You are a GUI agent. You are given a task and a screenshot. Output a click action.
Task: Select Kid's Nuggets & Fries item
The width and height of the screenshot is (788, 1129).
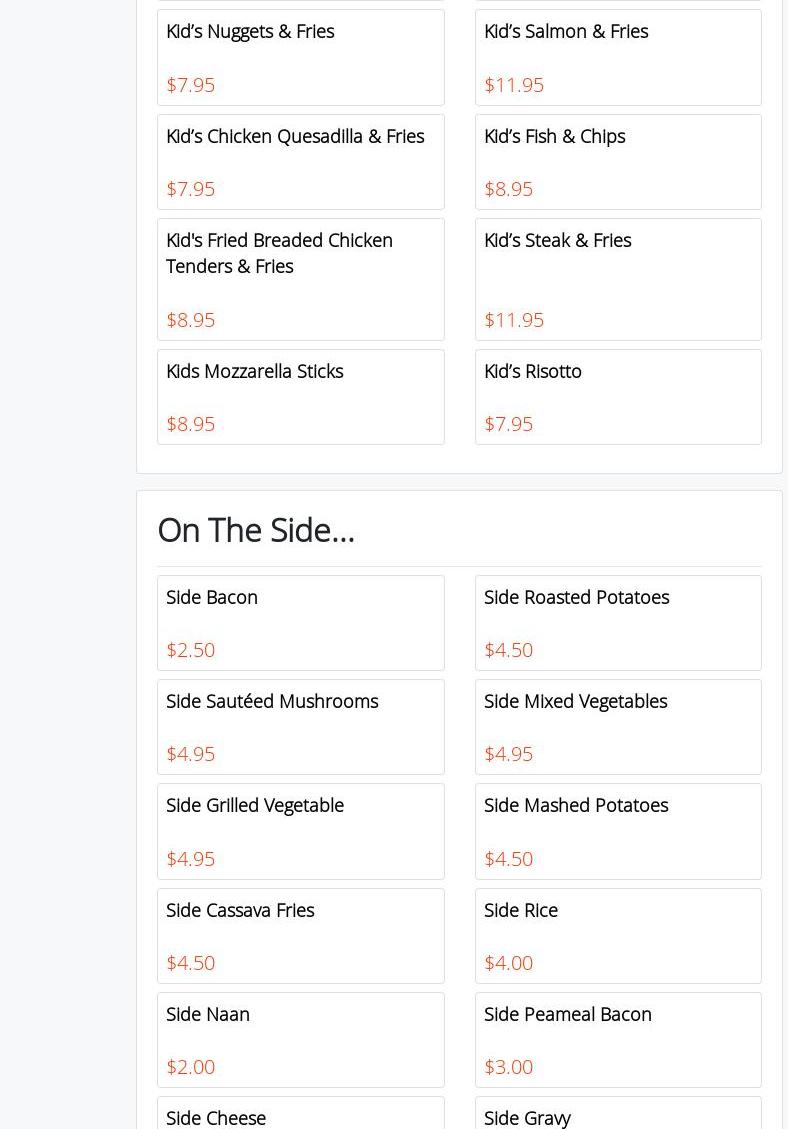(x=300, y=57)
